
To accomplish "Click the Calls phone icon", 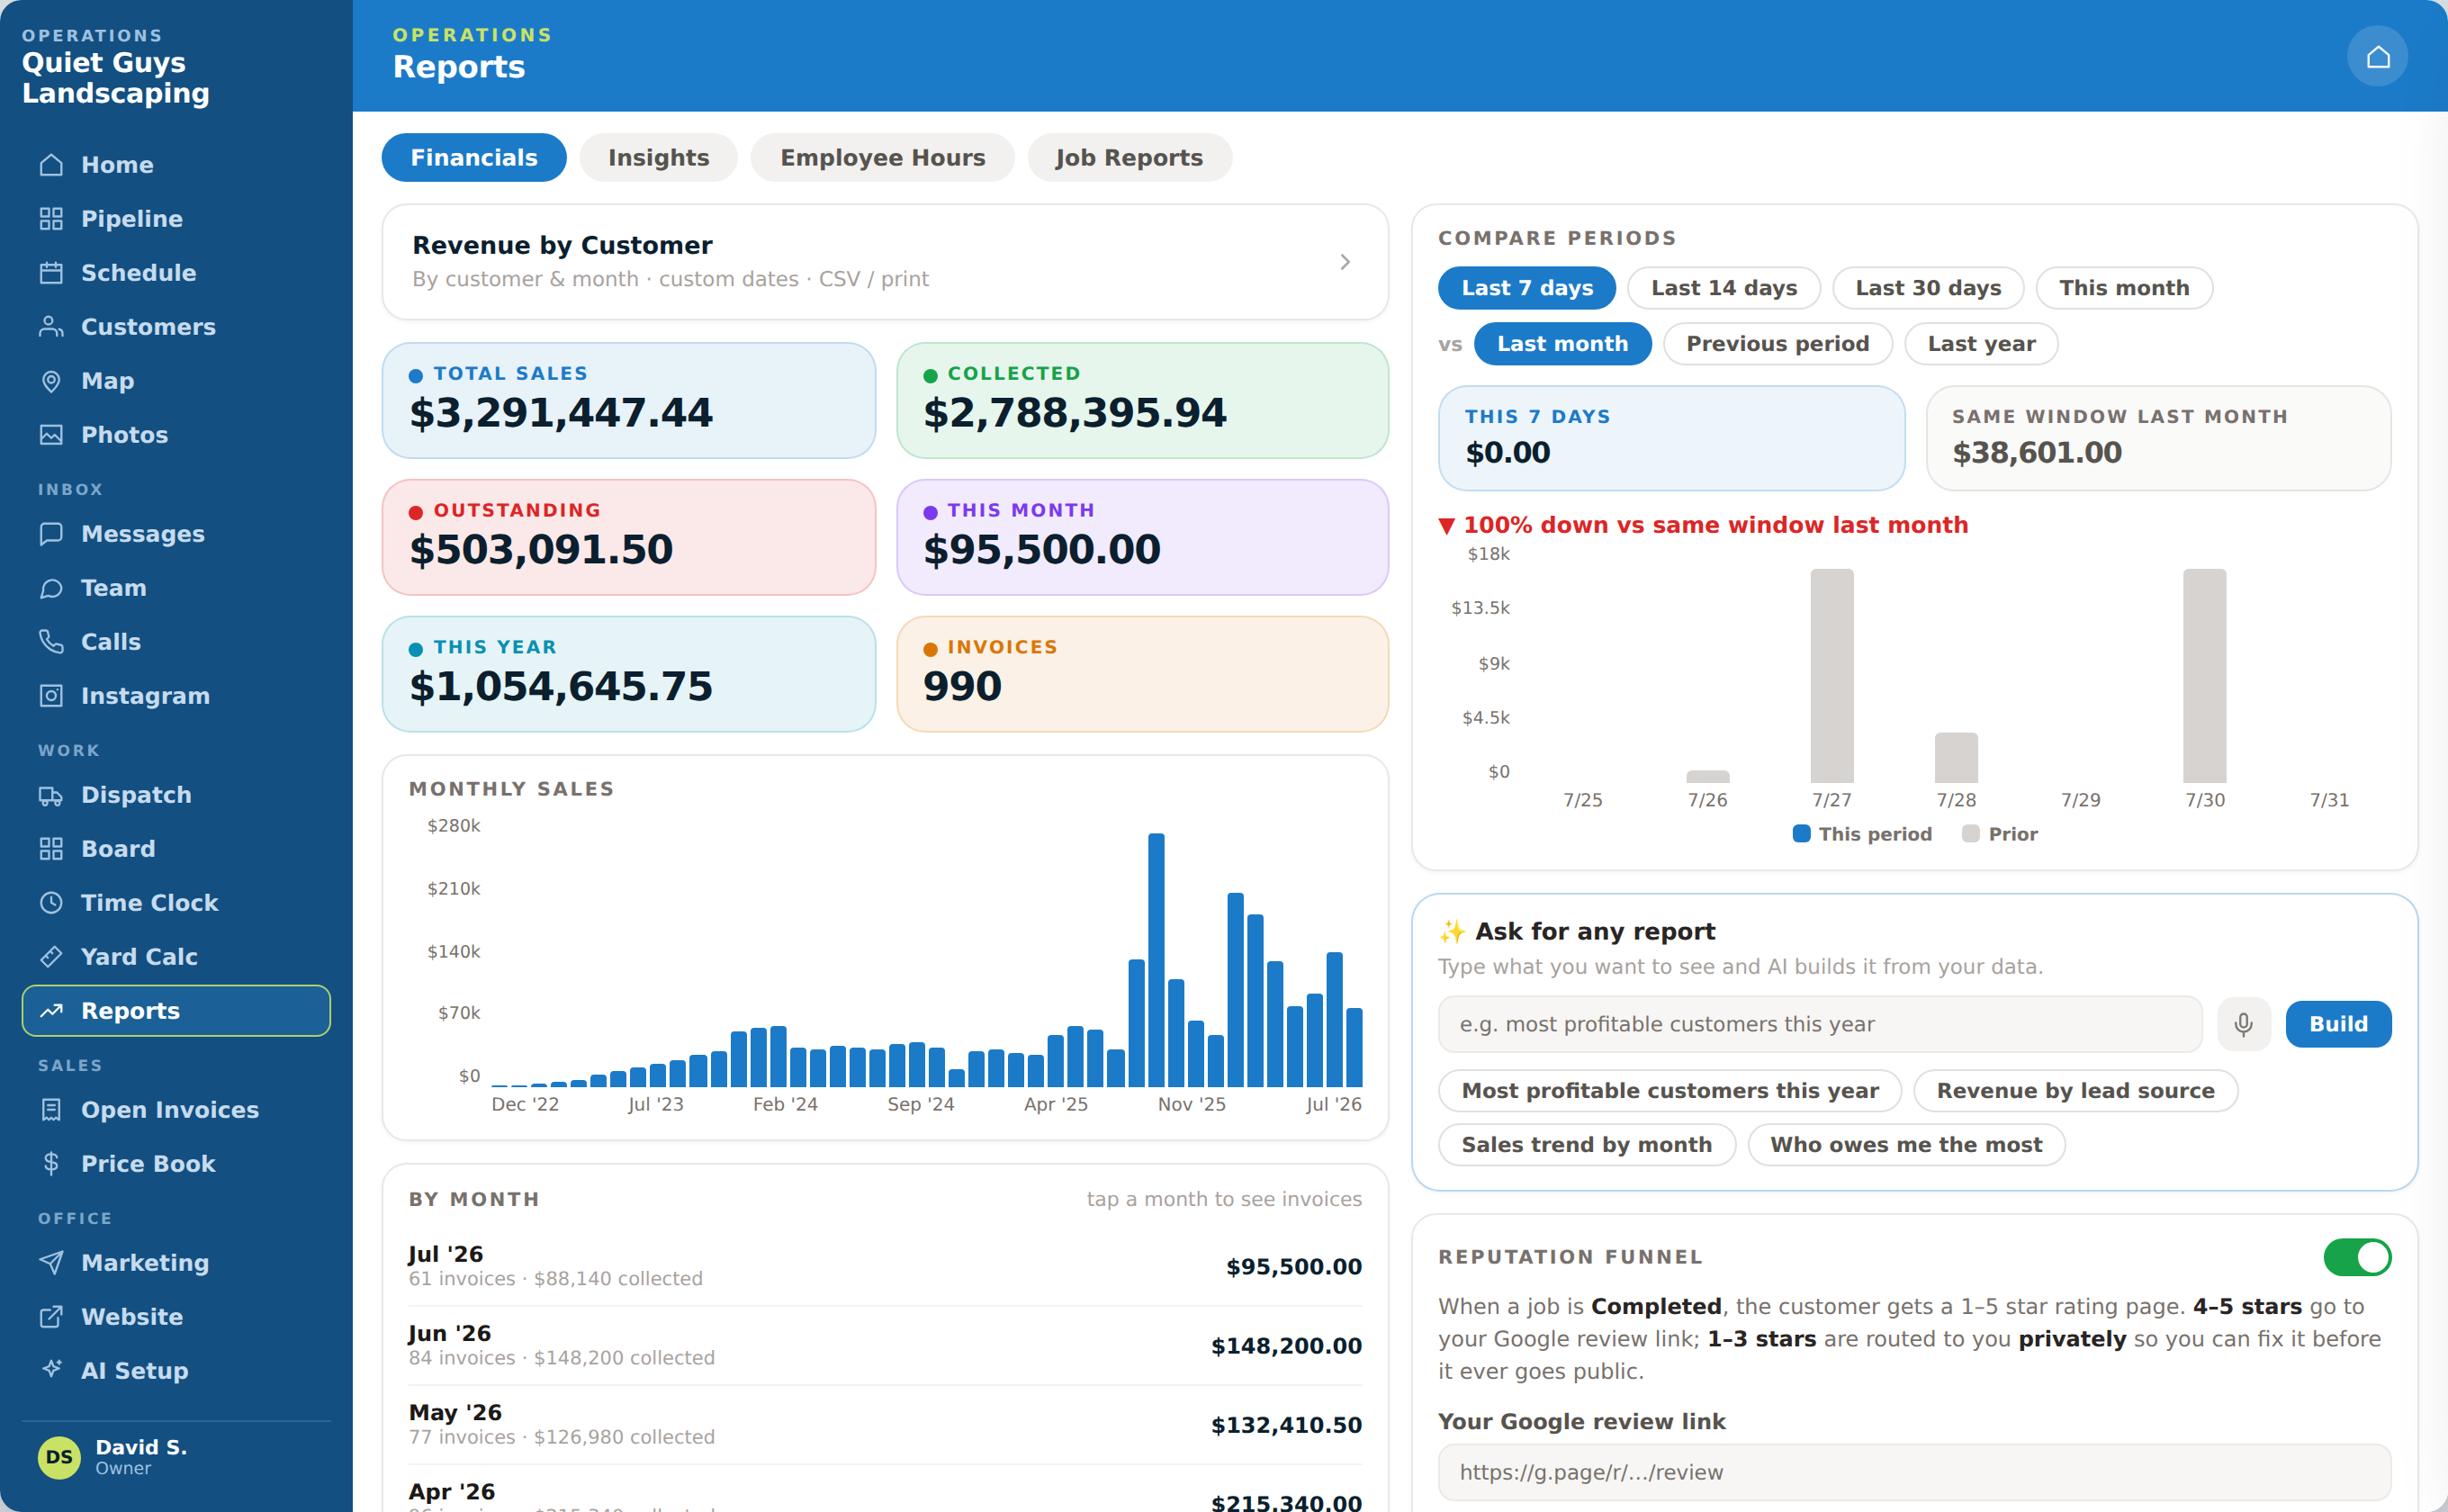I will click(51, 642).
